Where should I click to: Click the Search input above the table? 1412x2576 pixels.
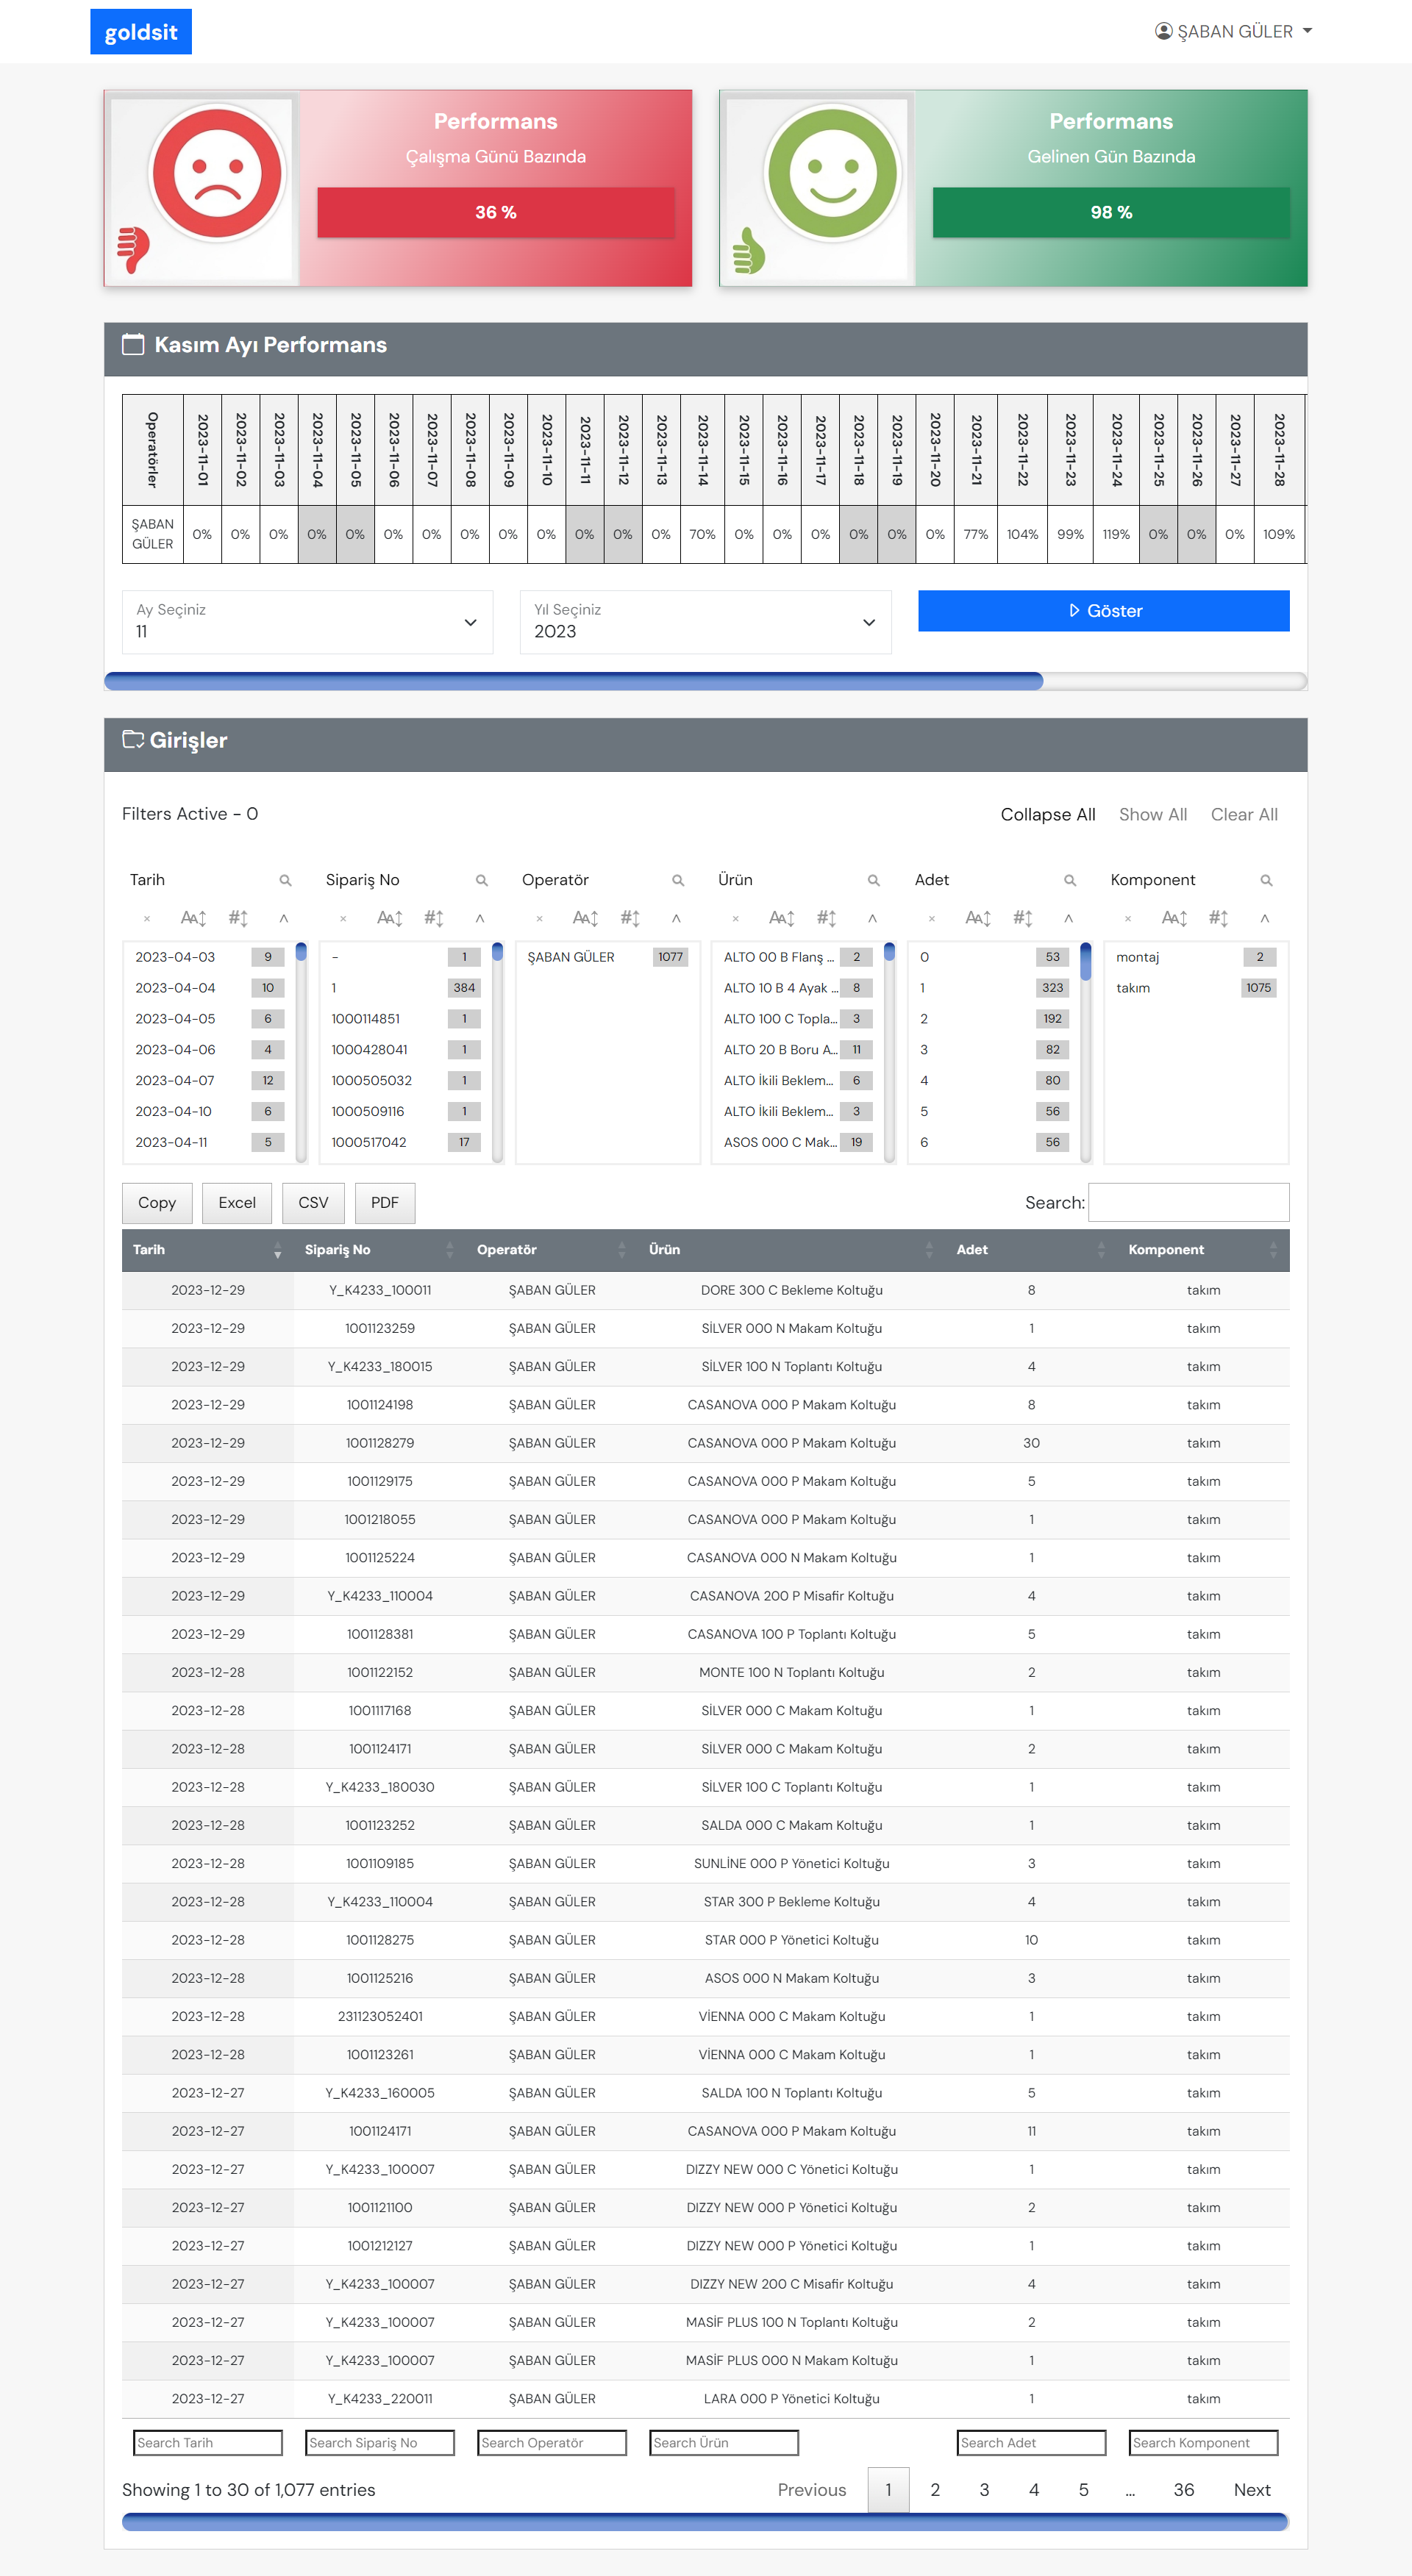[x=1188, y=1203]
